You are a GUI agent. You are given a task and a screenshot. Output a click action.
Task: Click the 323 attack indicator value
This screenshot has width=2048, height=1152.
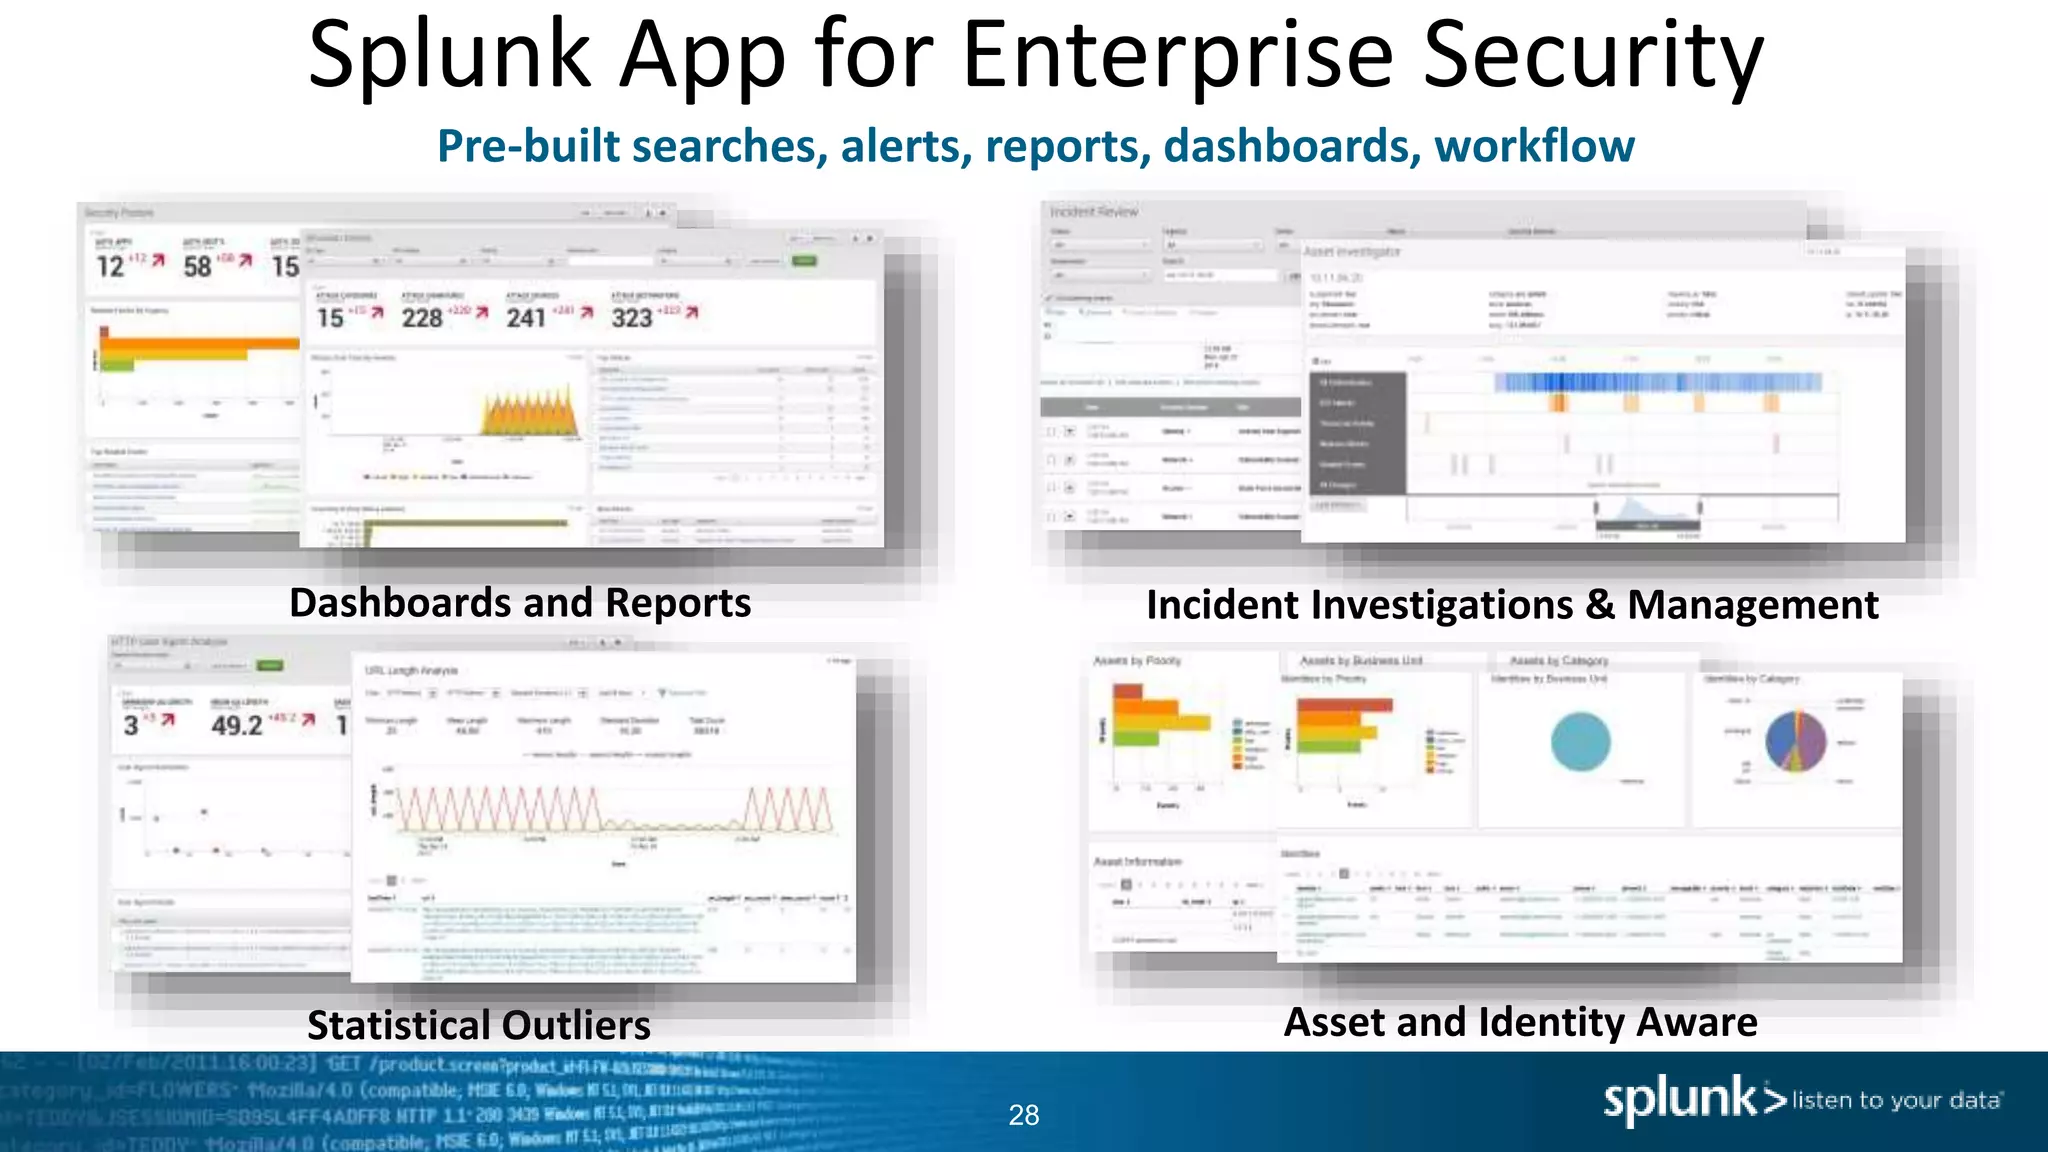pyautogui.click(x=632, y=318)
